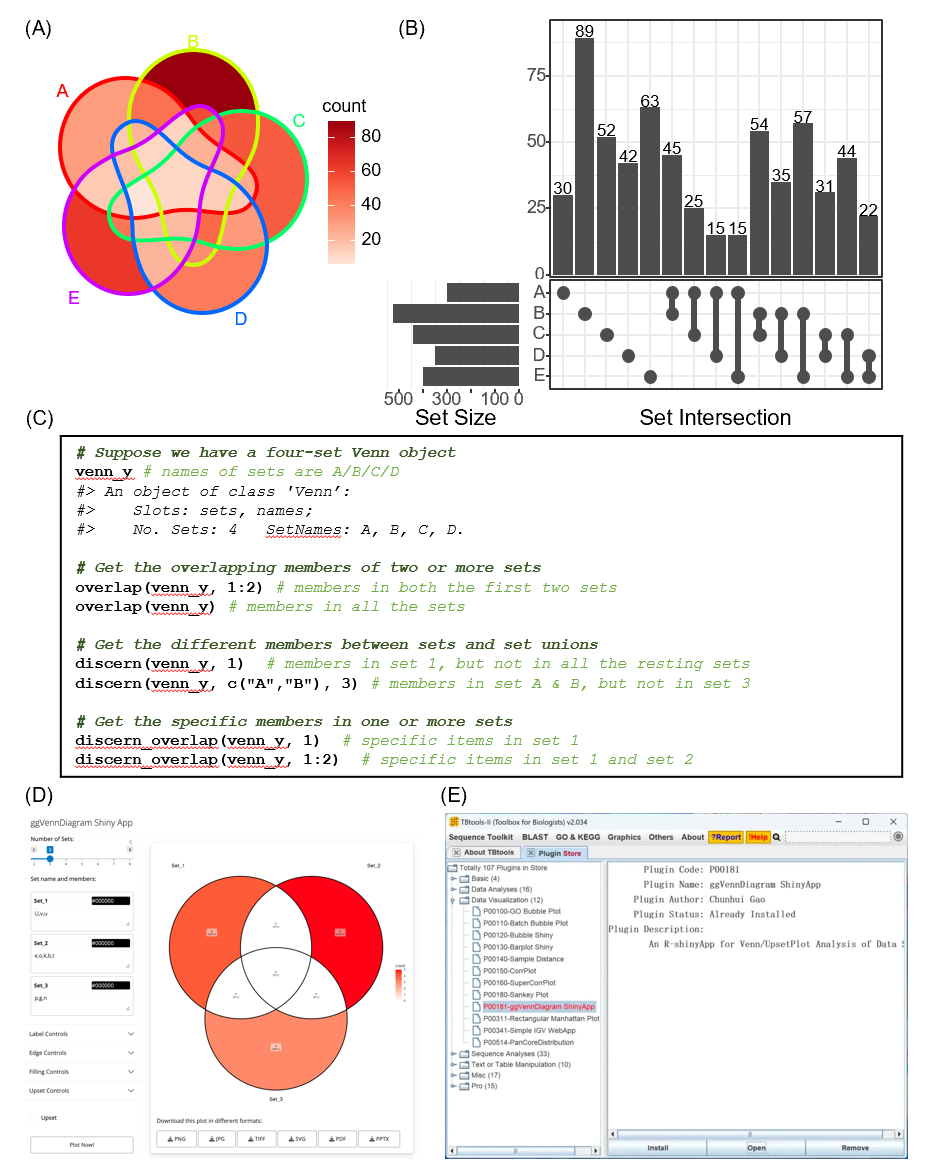Click the Open plugin button

[756, 1148]
